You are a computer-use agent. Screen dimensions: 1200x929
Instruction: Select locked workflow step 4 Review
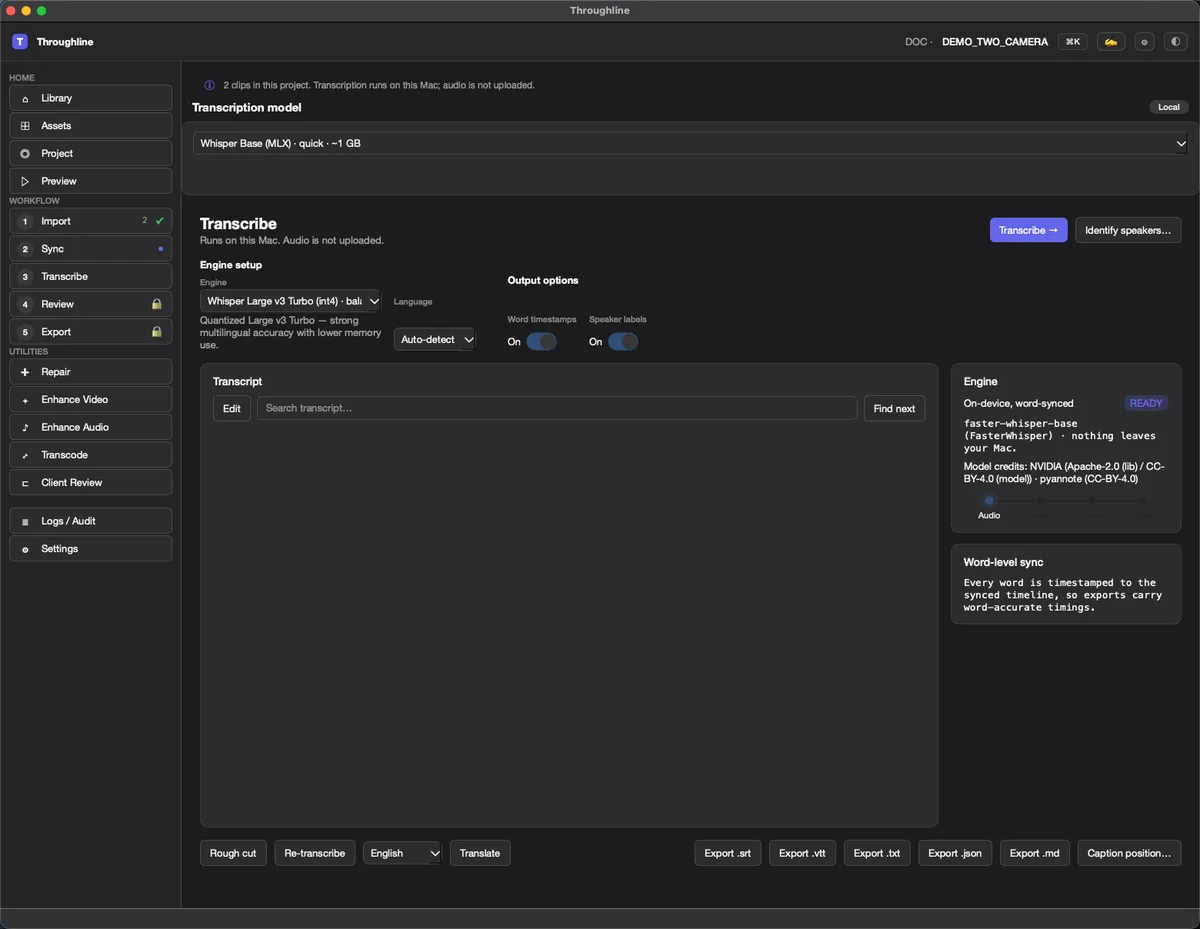pyautogui.click(x=91, y=304)
